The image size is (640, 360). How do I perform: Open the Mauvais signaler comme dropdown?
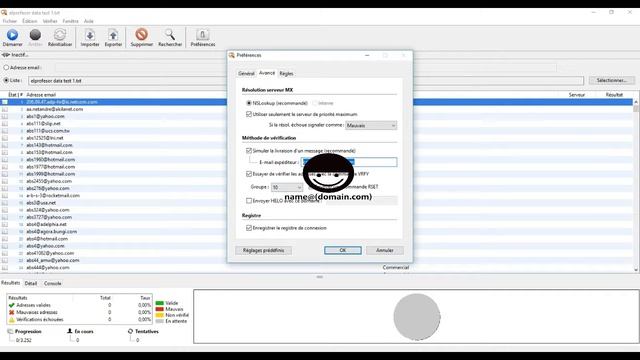[371, 126]
